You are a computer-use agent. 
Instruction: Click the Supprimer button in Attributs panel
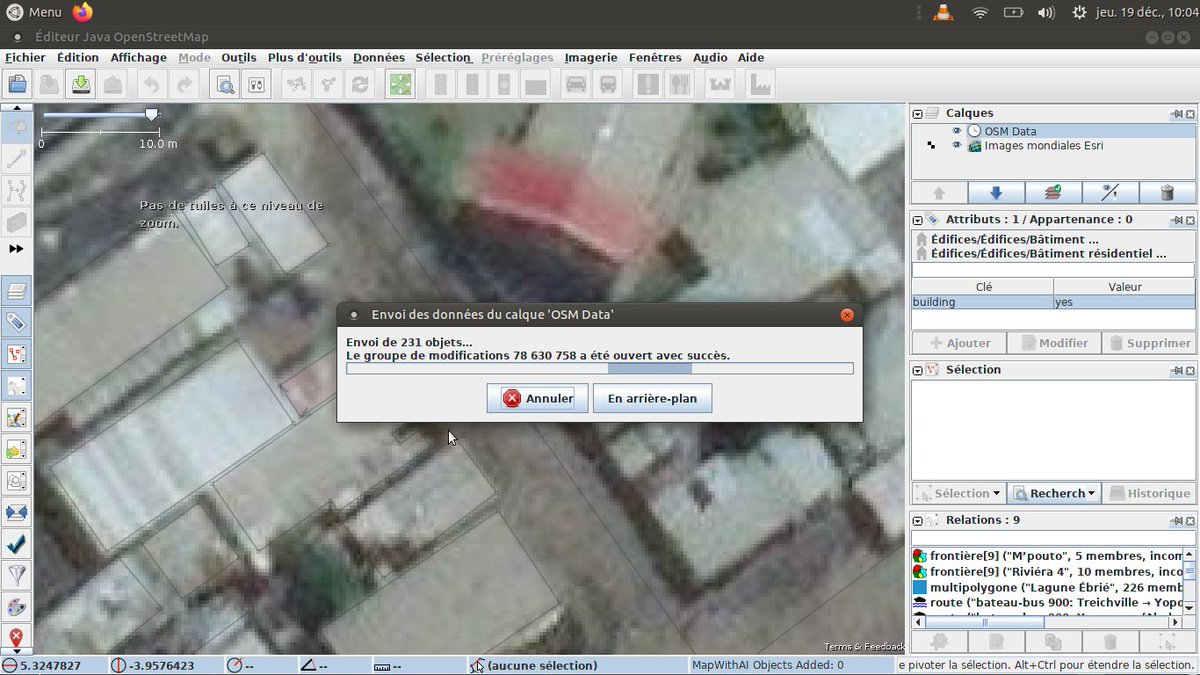point(1149,343)
